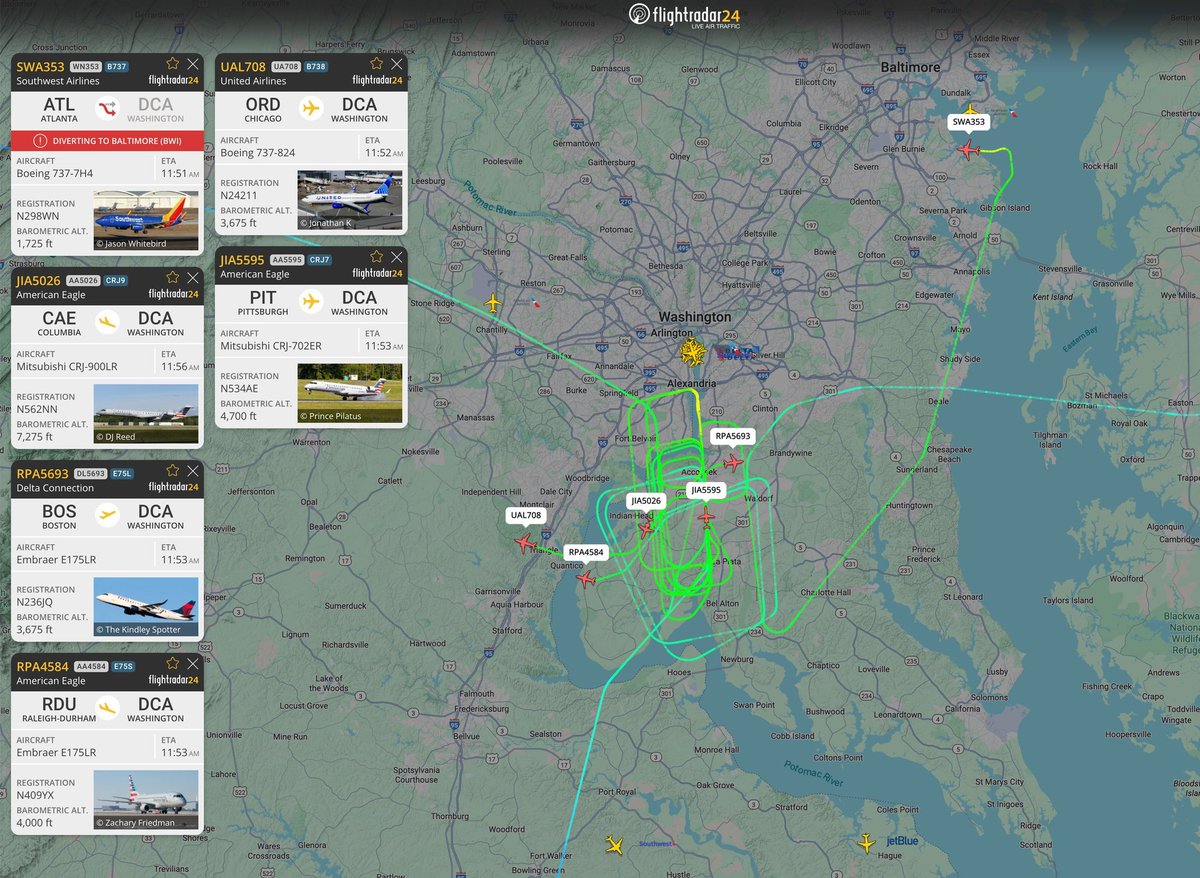1200x878 pixels.
Task: Click CAE origin on JIA5026 card
Action: coord(60,319)
